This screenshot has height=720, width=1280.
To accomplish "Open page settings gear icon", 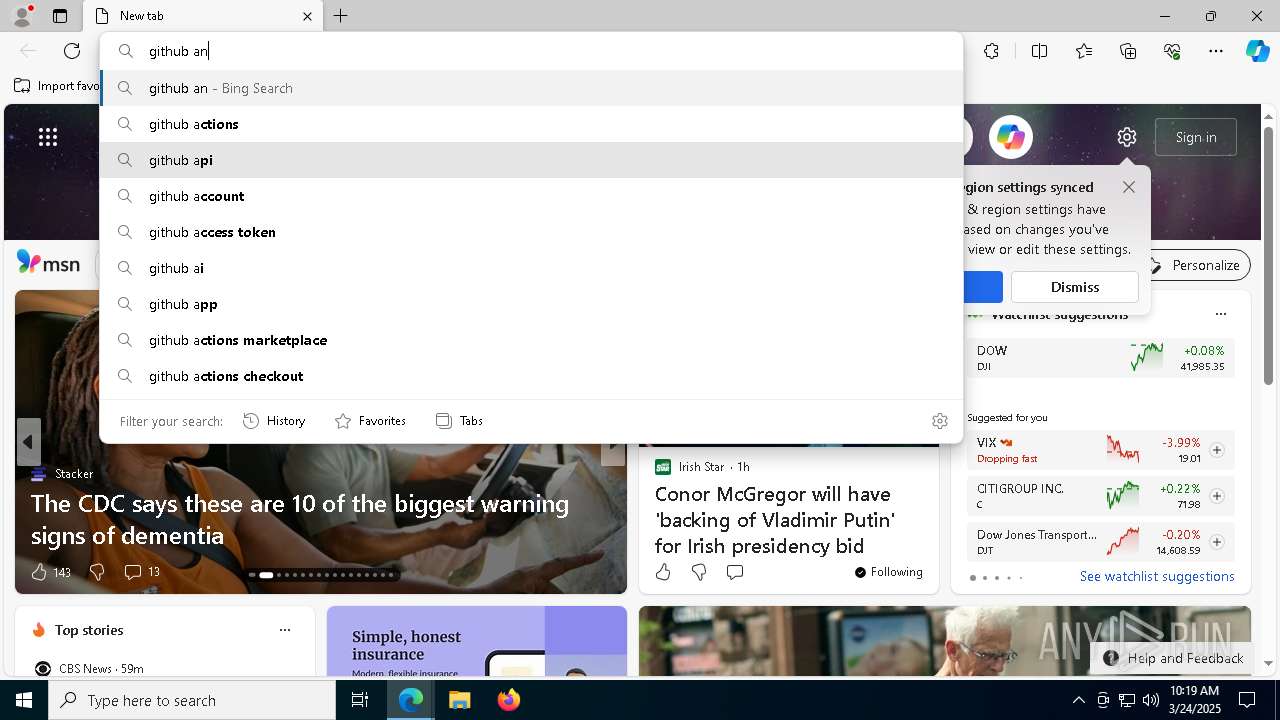I will tap(1127, 137).
